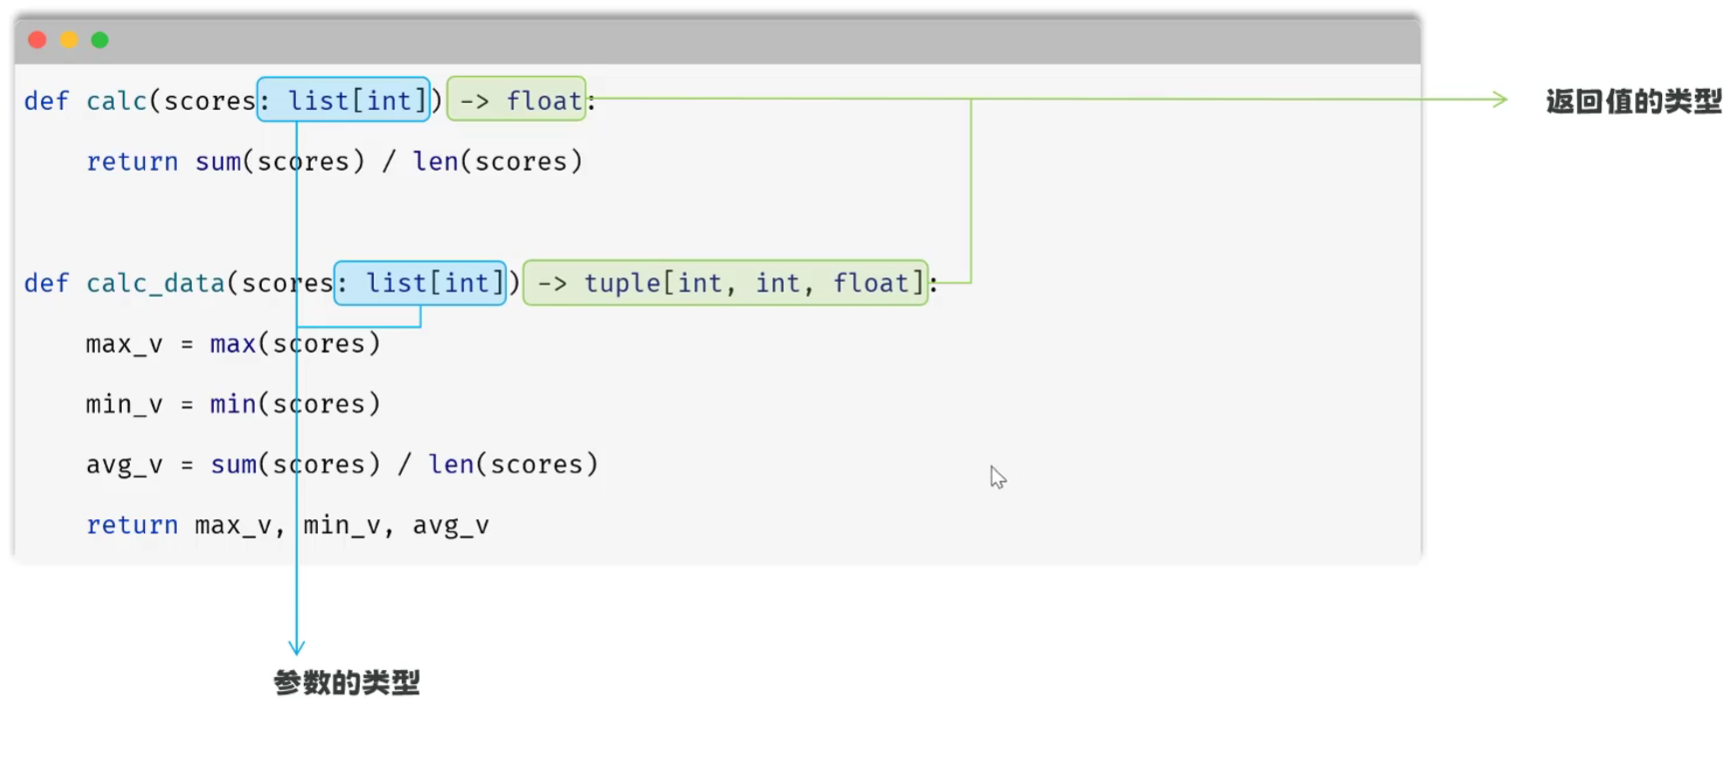Viewport: 1732px width, 772px height.
Task: Click the 'calc' function name
Action: [117, 101]
